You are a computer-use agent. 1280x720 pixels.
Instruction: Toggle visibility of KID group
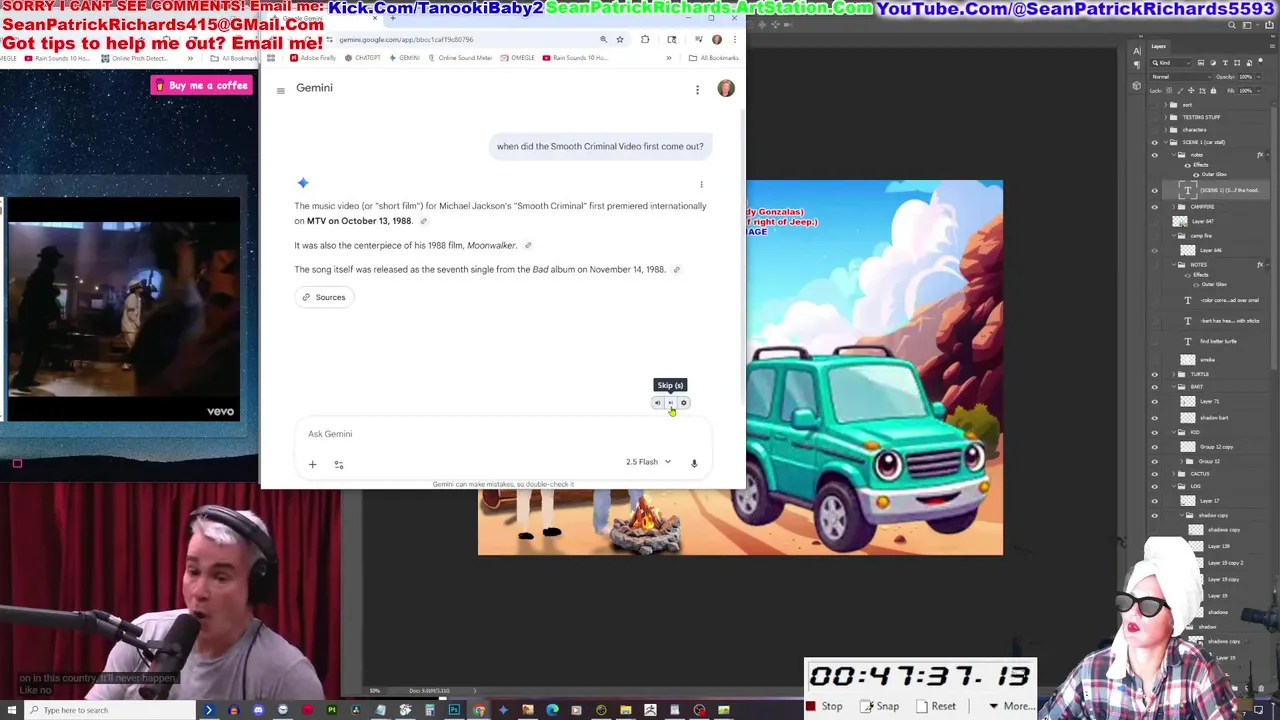(1154, 432)
